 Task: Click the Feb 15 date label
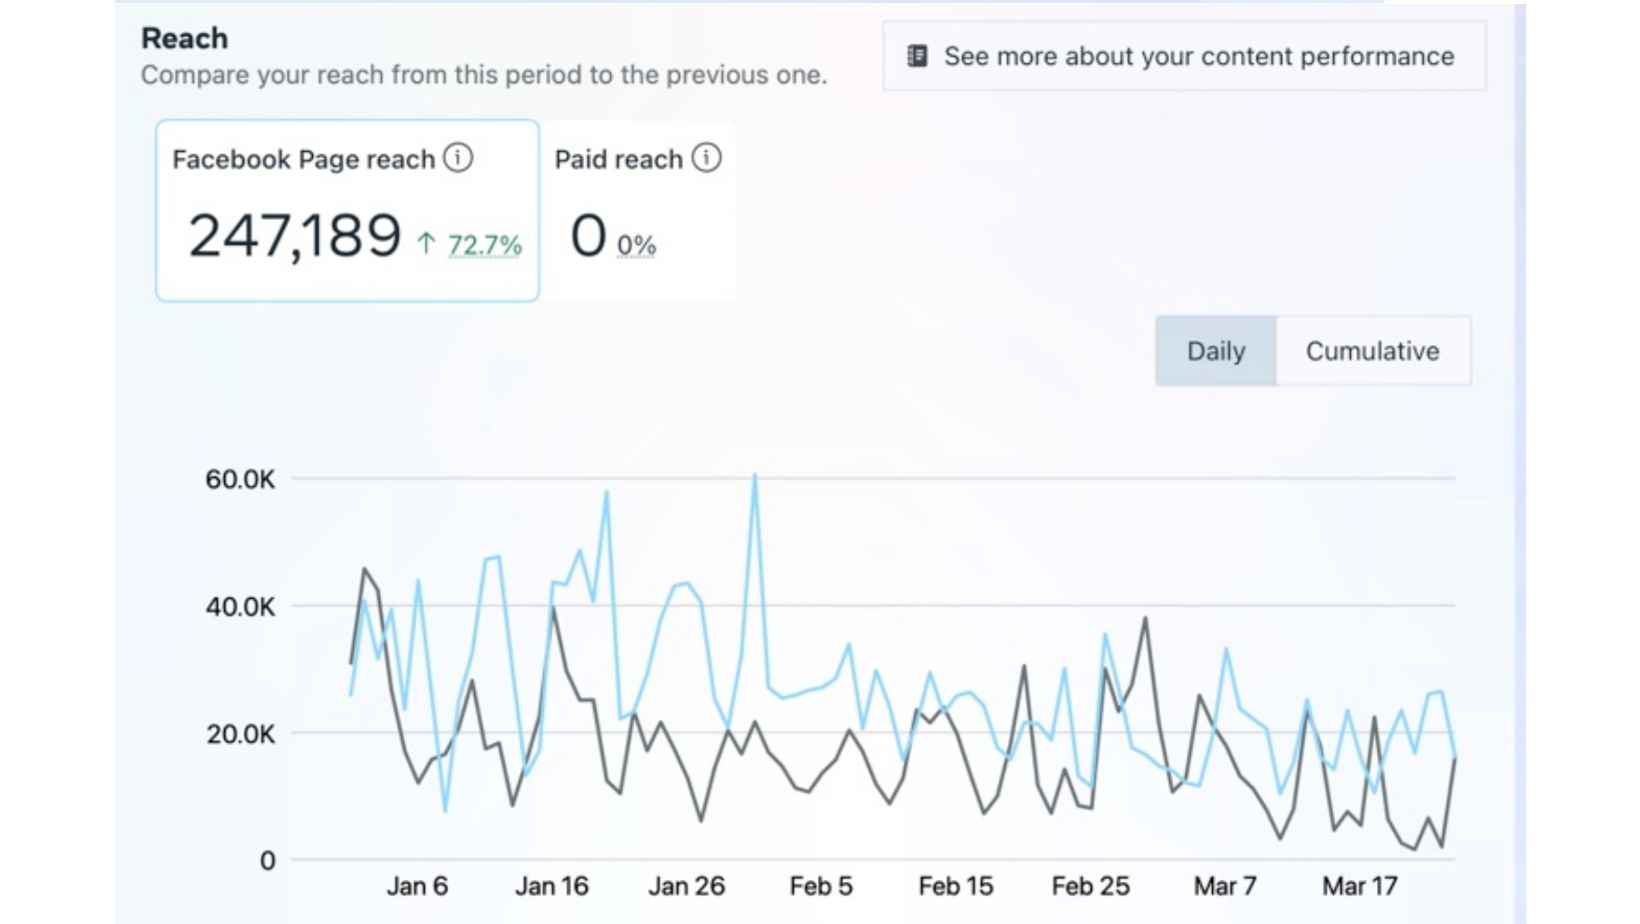tap(956, 886)
